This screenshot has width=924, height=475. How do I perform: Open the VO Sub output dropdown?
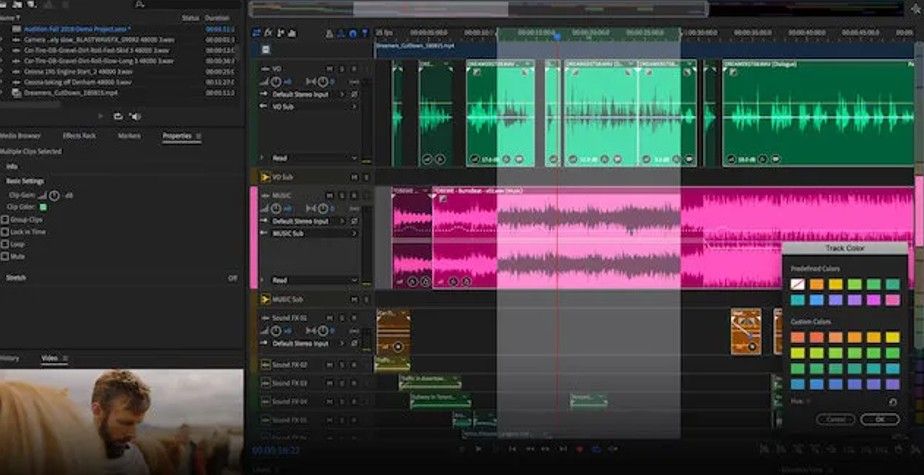[314, 107]
